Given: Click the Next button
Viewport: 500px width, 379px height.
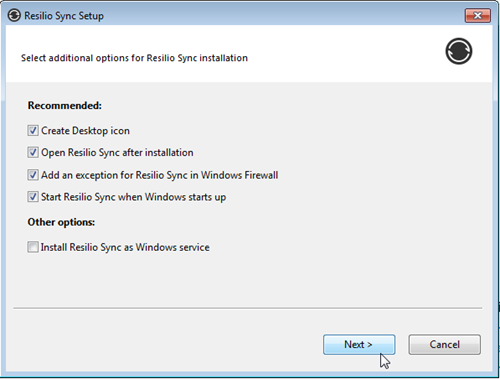Looking at the screenshot, I should (359, 344).
